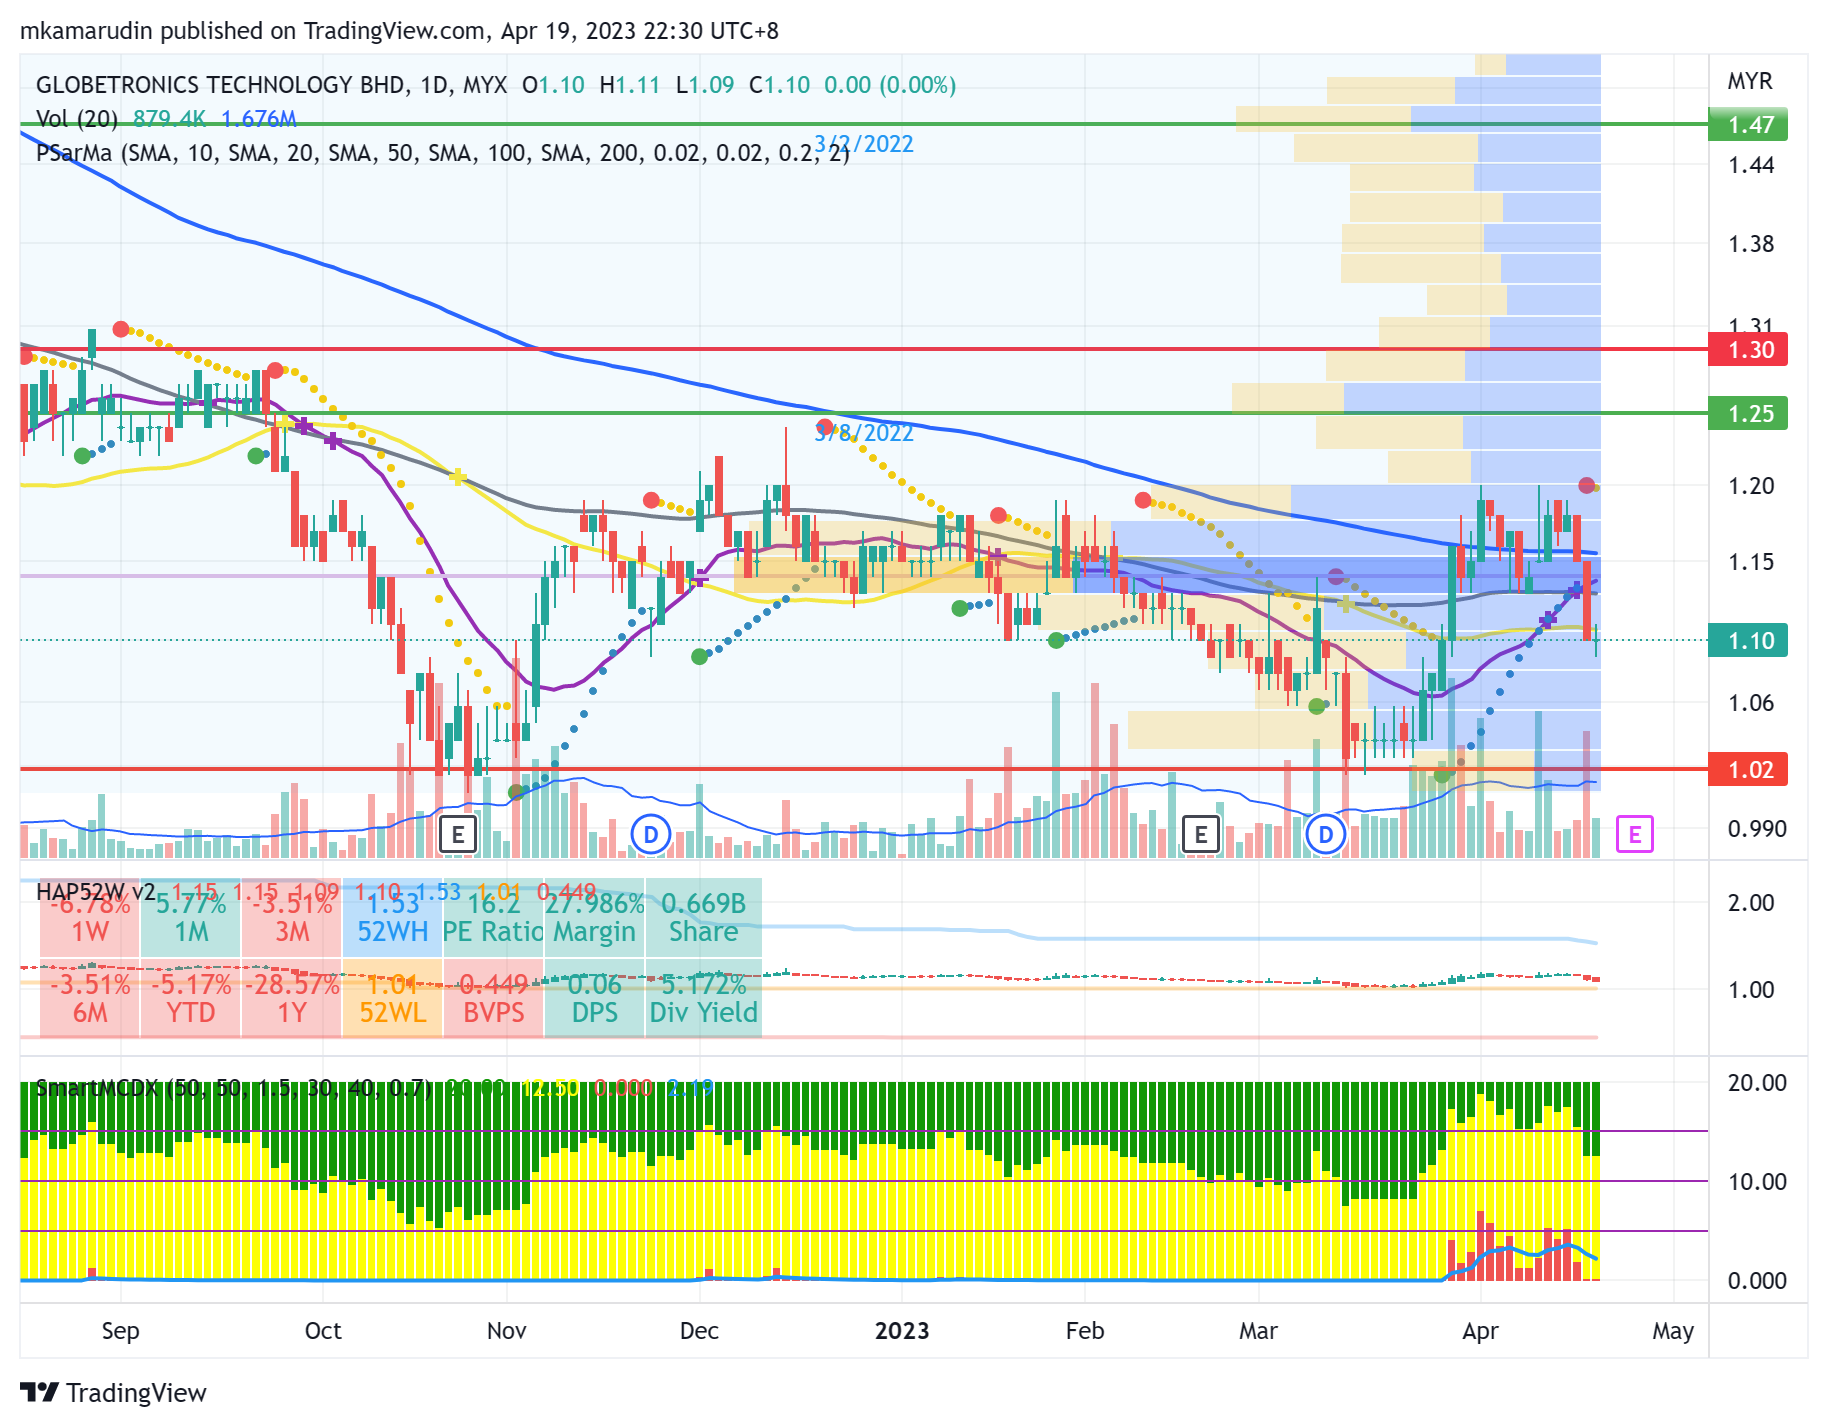Click the DPS cell showing 0.06
This screenshot has height=1428, width=1828.
(595, 999)
